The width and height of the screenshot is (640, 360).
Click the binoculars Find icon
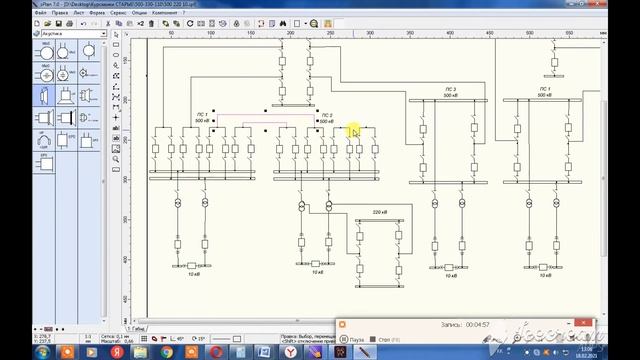(x=283, y=24)
